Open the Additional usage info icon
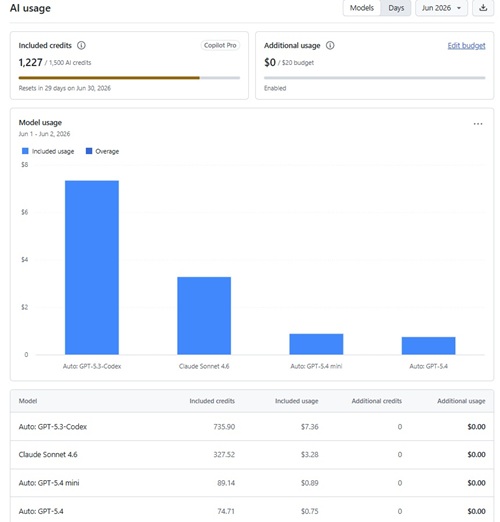Screen dimensions: 500x522 pyautogui.click(x=330, y=45)
